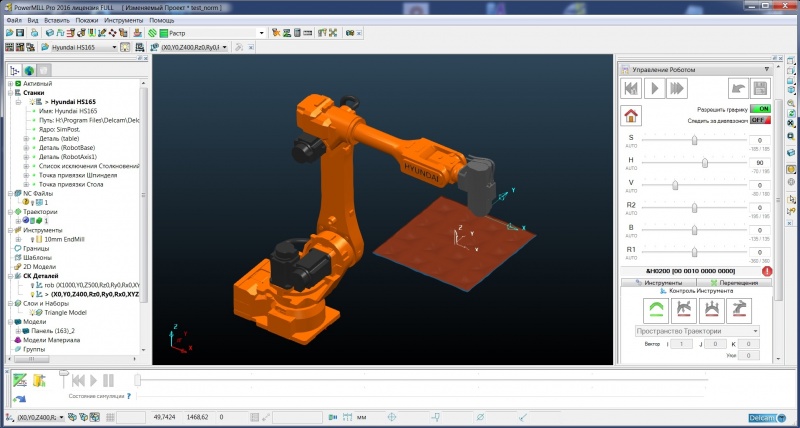Open the Инструменты menu

pyautogui.click(x=123, y=20)
